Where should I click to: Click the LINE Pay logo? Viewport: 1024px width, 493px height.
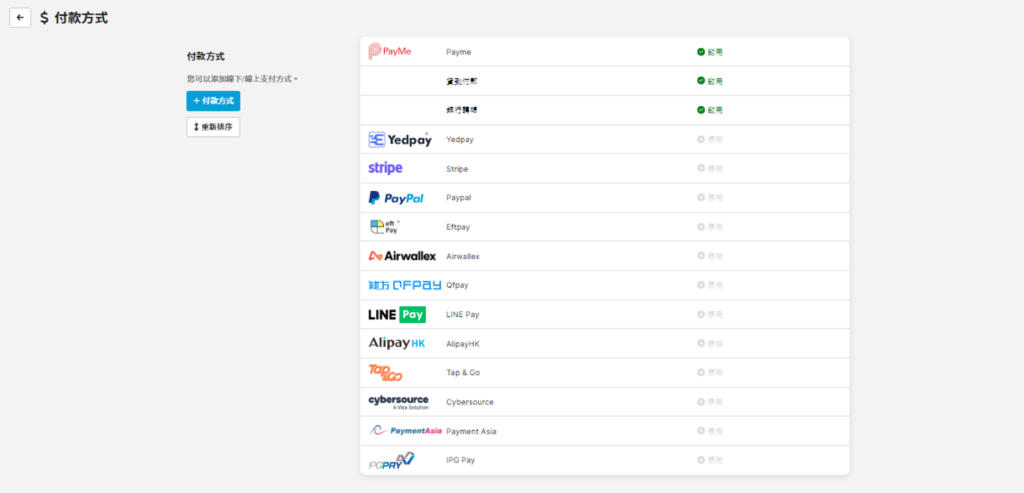(397, 314)
